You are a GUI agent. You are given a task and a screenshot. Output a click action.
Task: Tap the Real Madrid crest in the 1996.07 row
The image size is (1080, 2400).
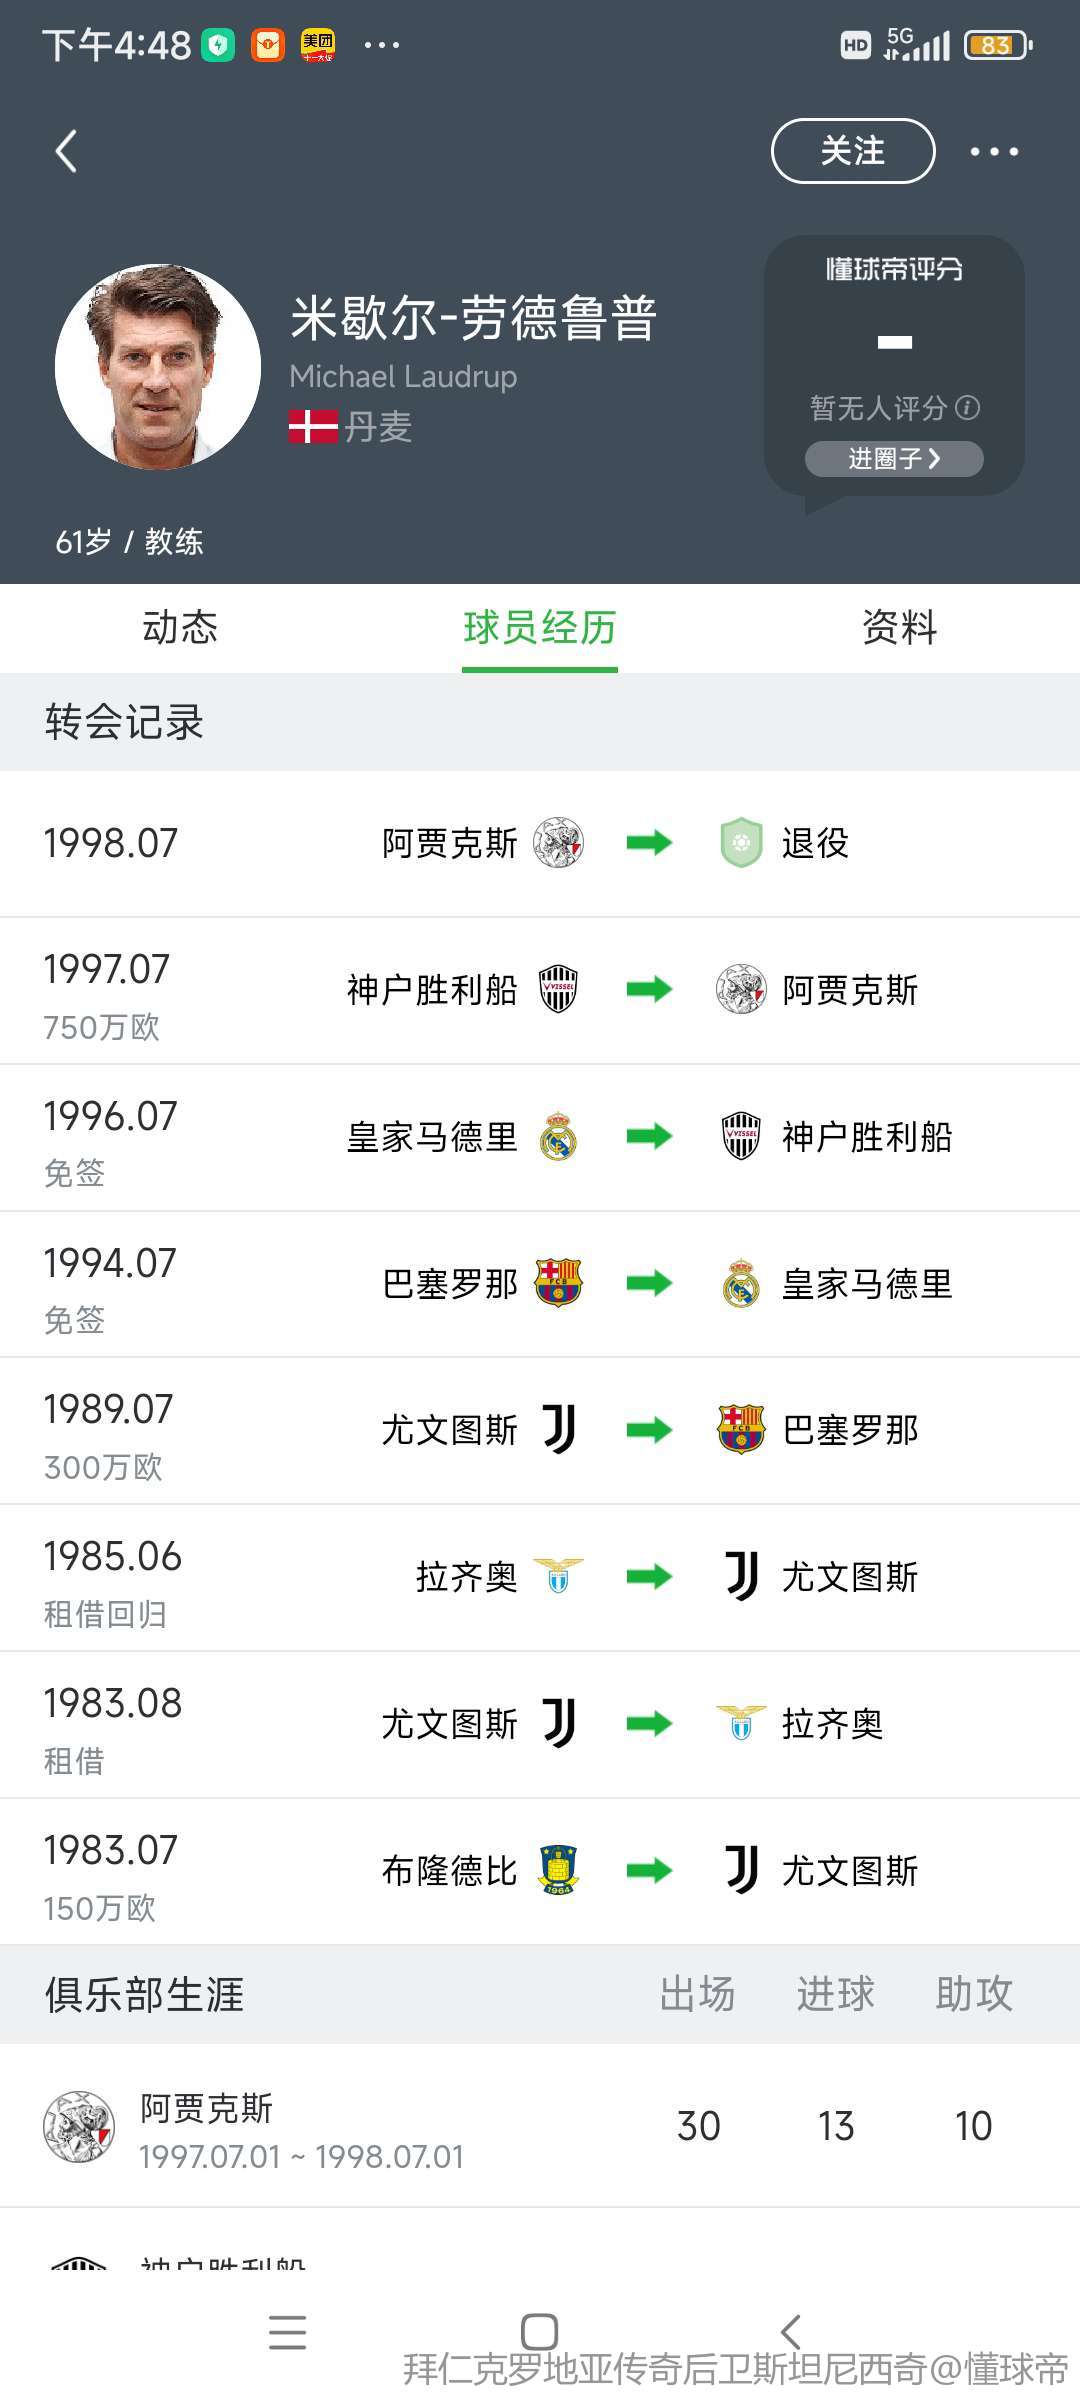click(558, 1136)
